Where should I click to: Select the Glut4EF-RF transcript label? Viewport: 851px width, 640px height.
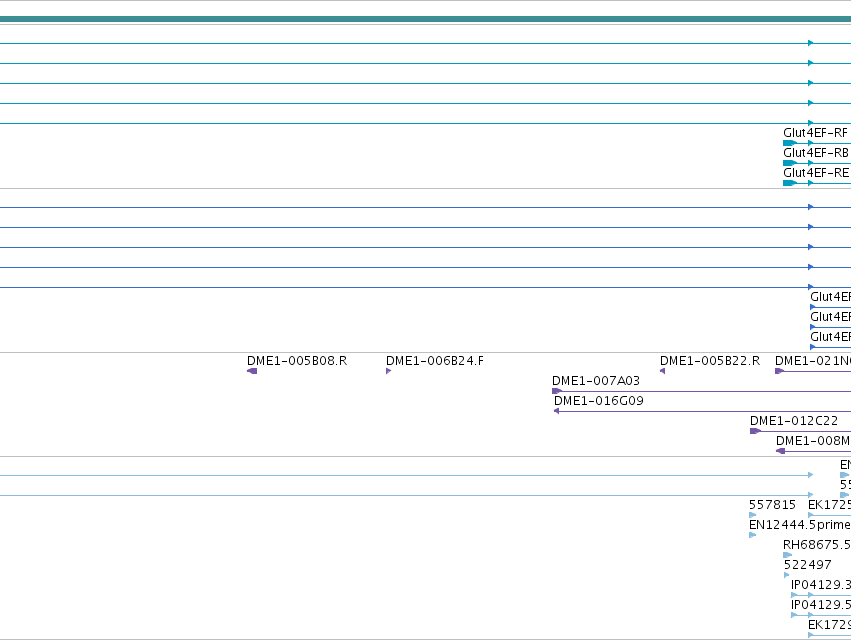tap(815, 133)
